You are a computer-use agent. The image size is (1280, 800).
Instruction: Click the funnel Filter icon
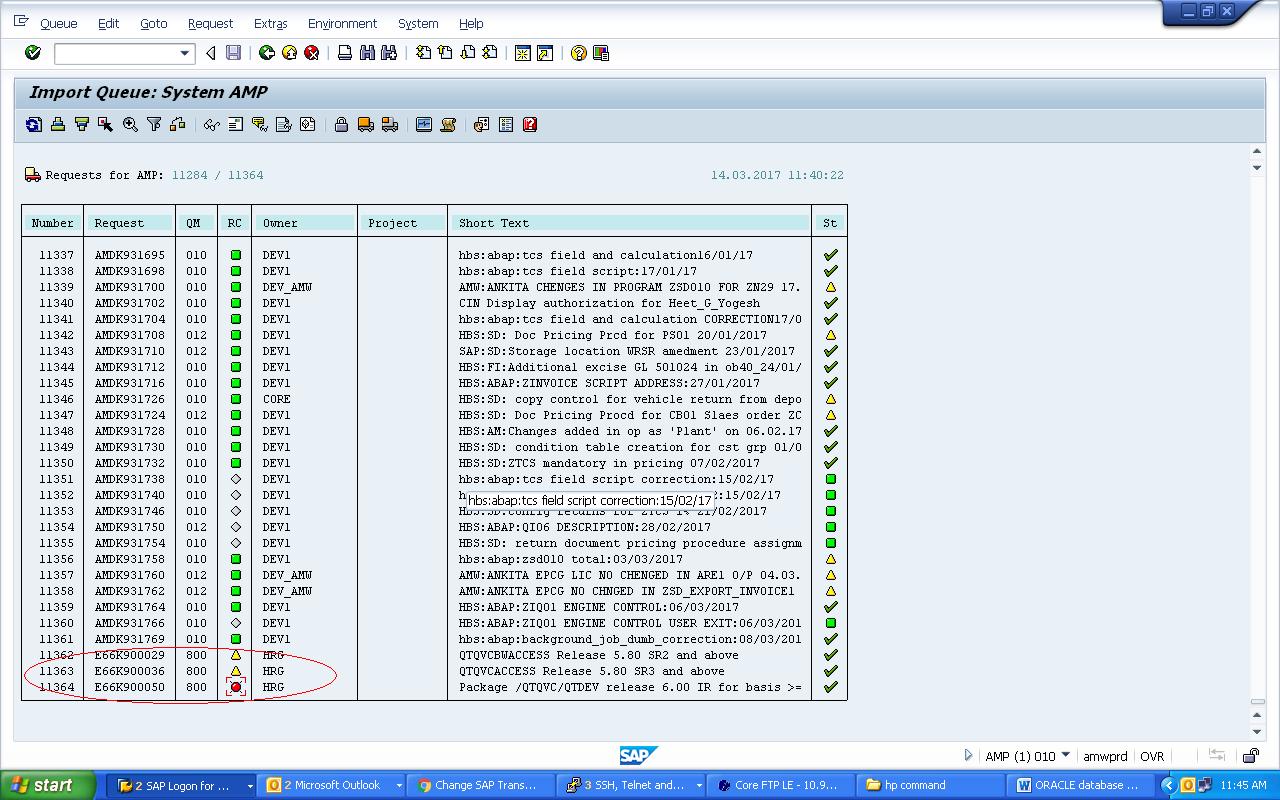[x=154, y=124]
